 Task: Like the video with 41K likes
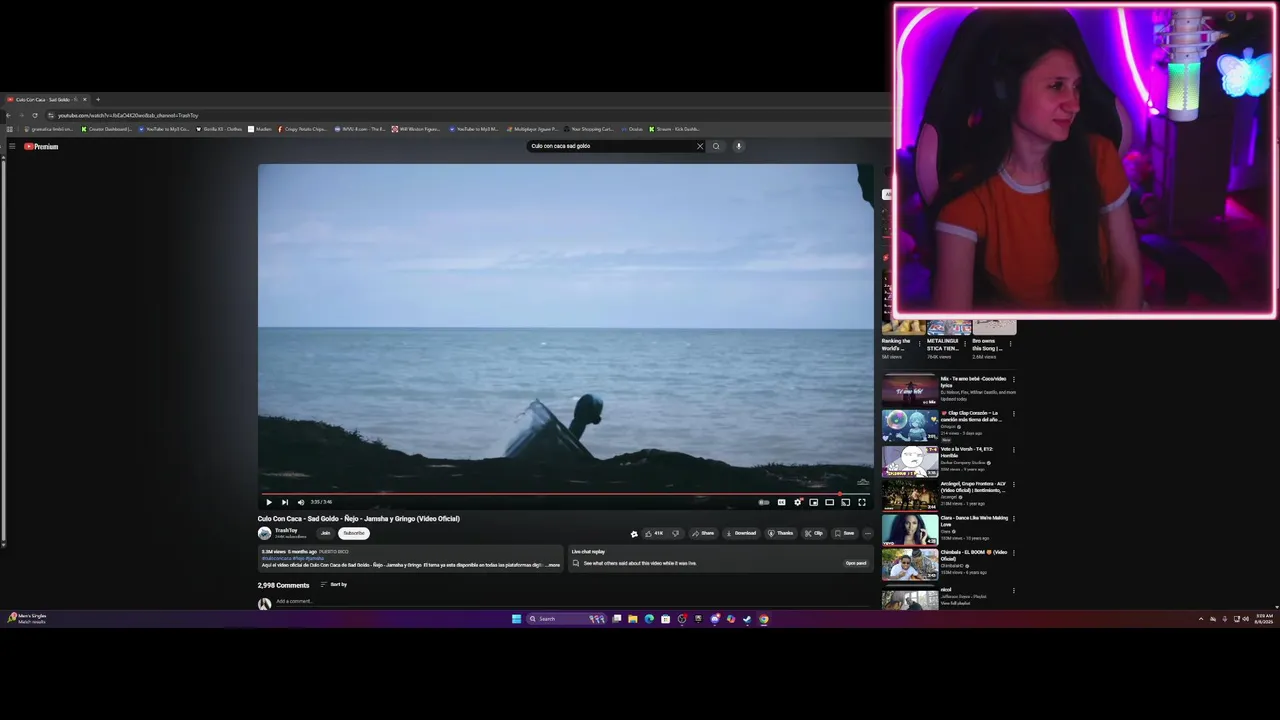point(654,533)
